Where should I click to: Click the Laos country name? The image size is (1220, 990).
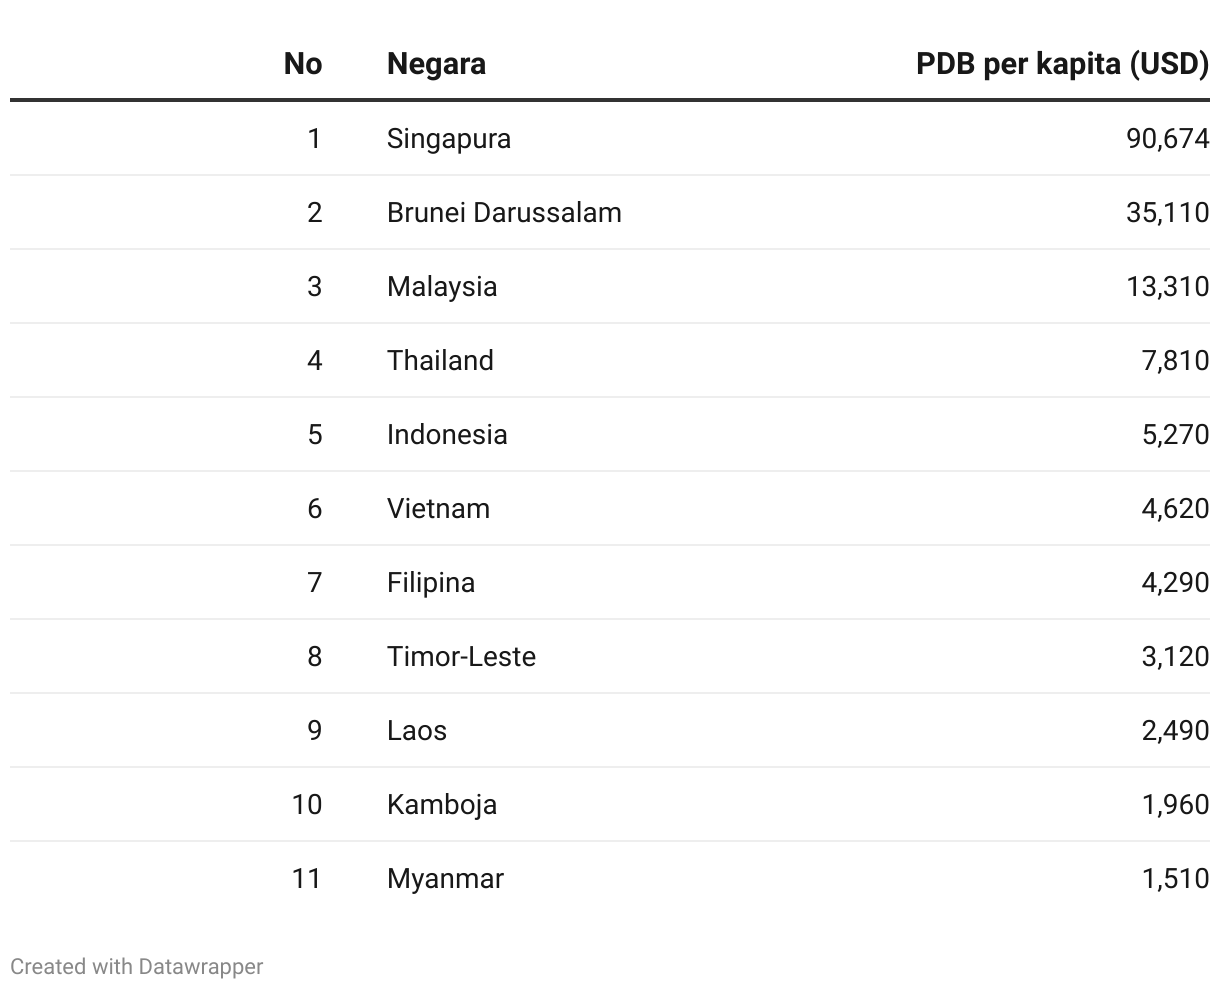point(417,730)
